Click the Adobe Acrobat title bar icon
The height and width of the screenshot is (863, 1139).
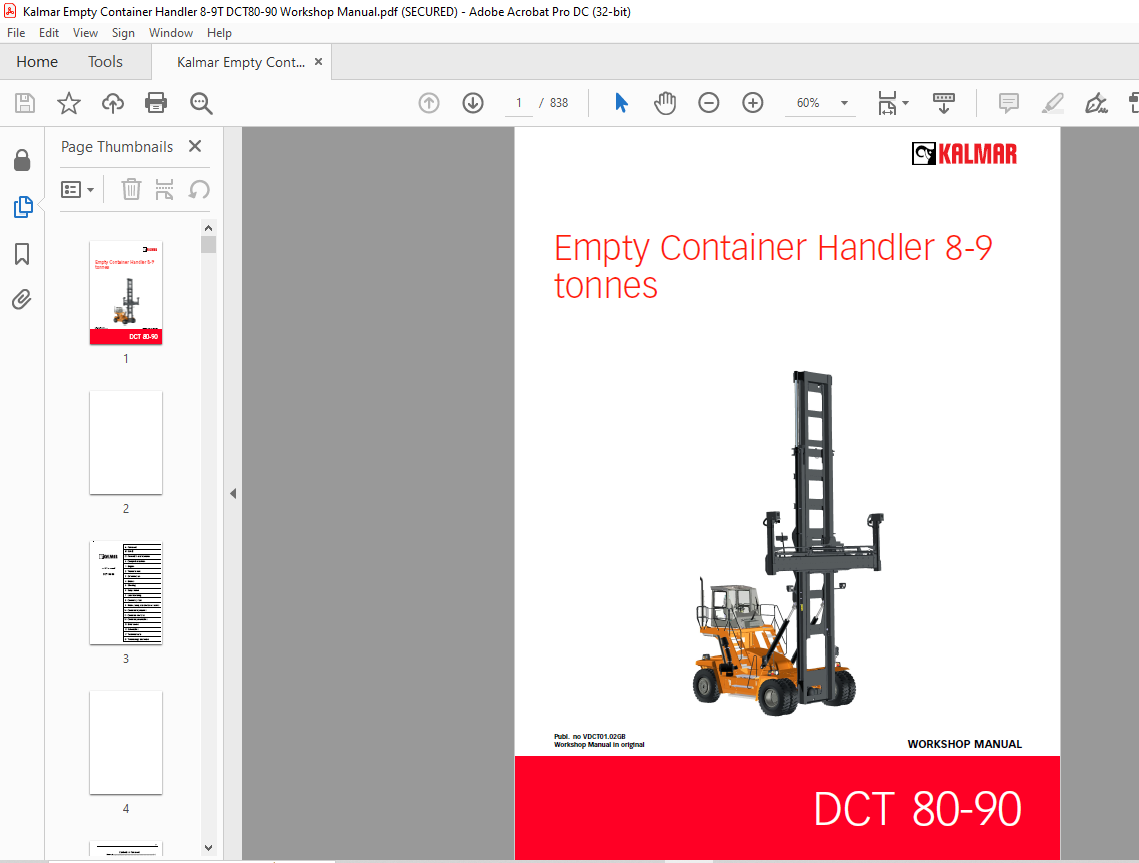click(x=10, y=11)
